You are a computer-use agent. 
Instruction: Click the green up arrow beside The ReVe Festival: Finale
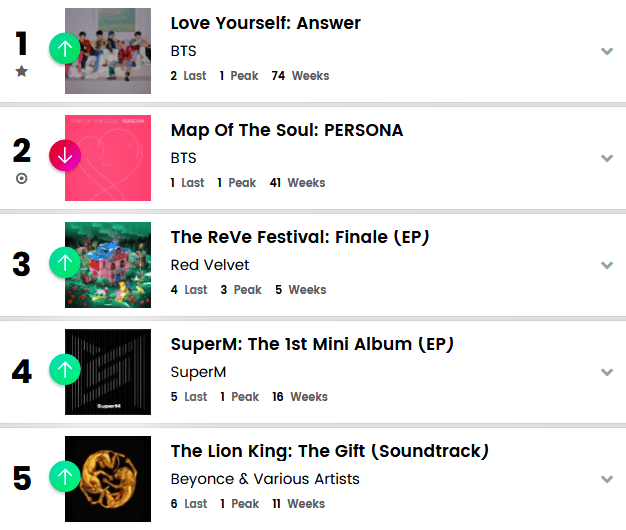tap(64, 263)
